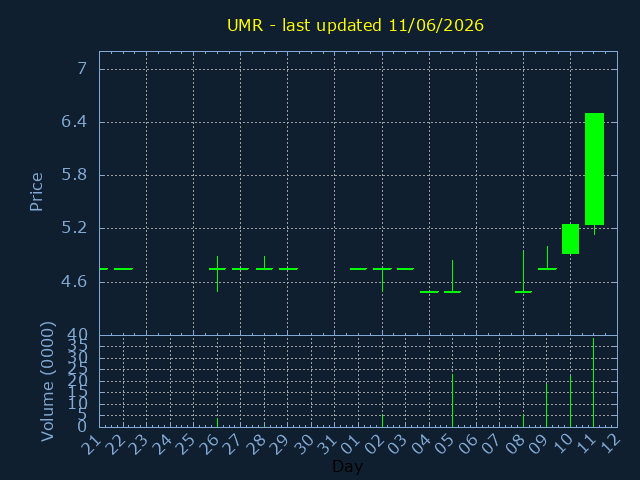
Task: Click the price tick label "4.6"
Action: point(74,282)
